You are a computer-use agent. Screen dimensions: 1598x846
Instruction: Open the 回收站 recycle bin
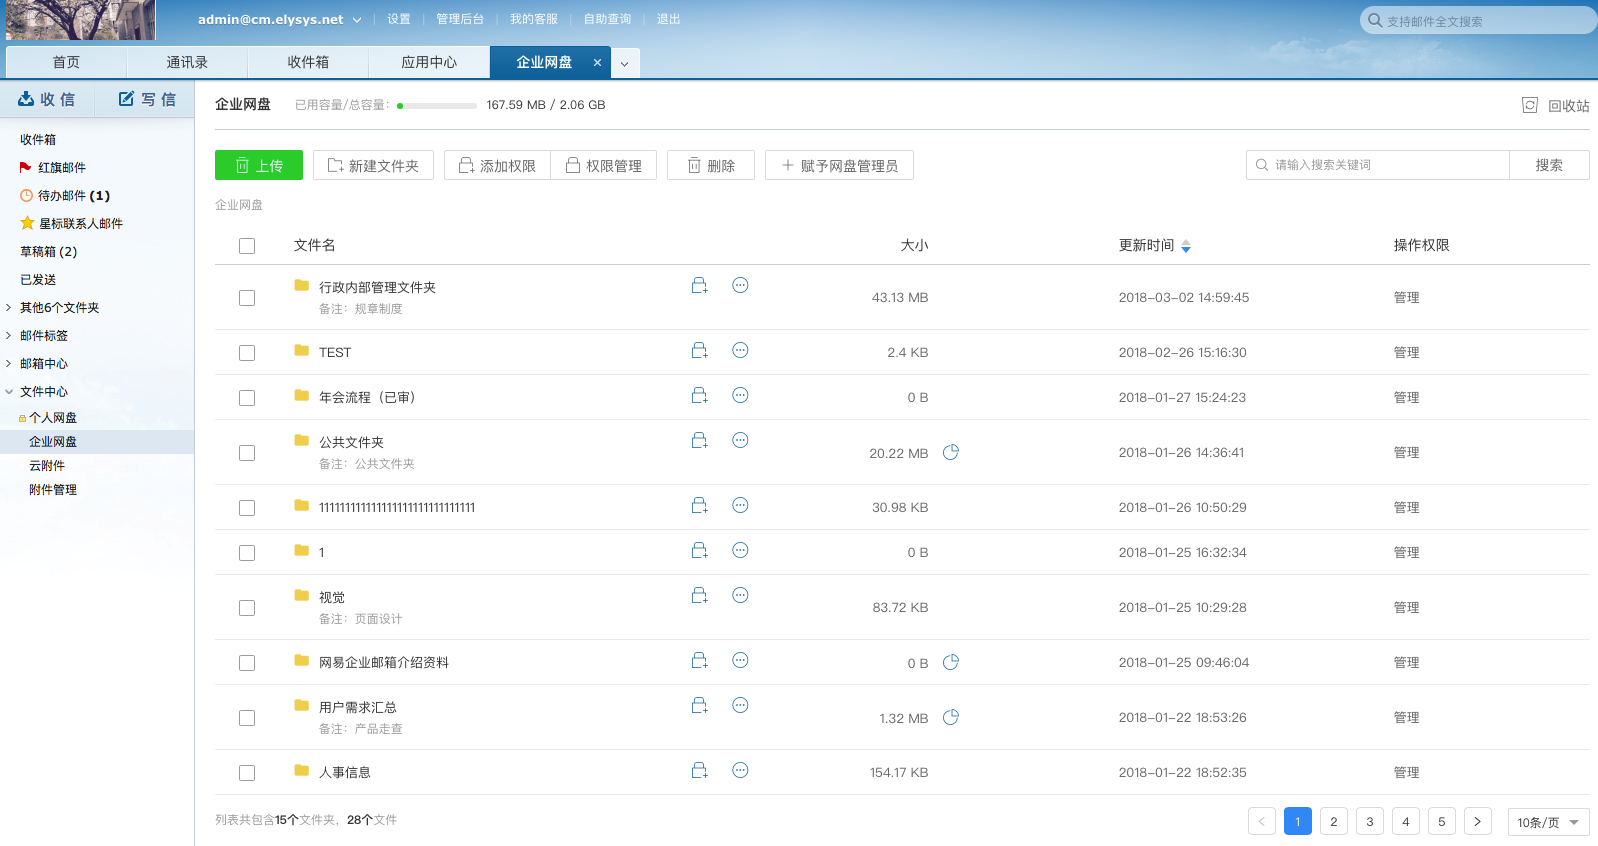point(1556,106)
